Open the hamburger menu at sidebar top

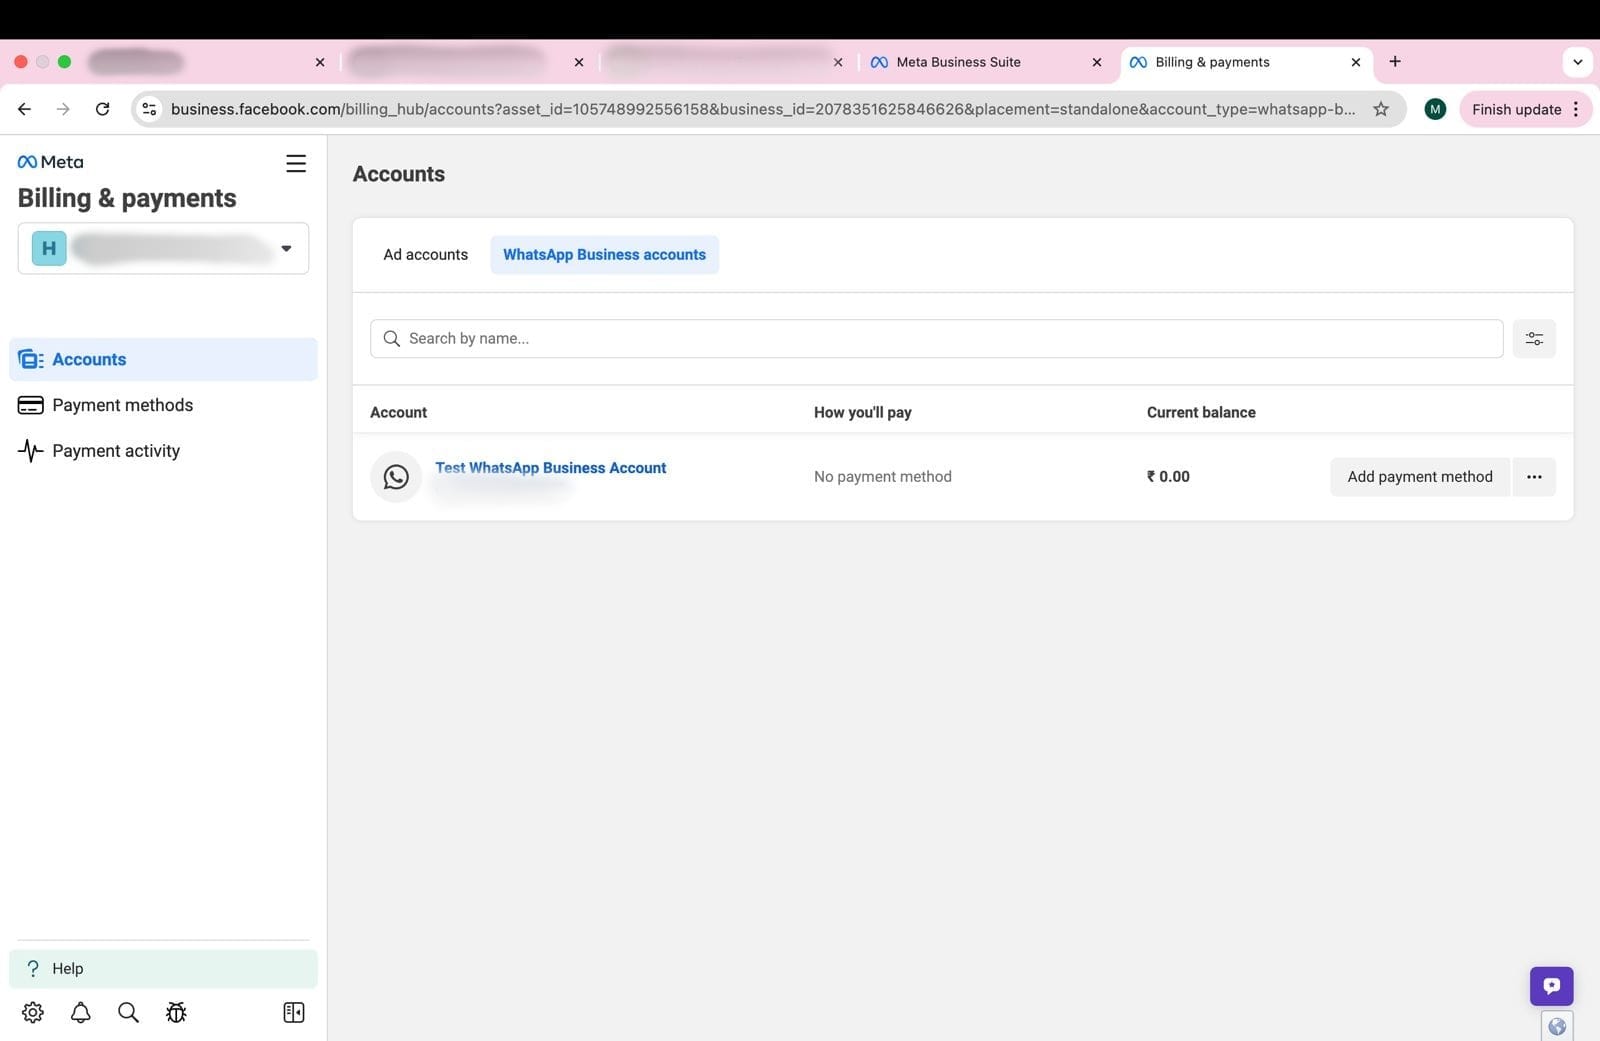pyautogui.click(x=295, y=163)
